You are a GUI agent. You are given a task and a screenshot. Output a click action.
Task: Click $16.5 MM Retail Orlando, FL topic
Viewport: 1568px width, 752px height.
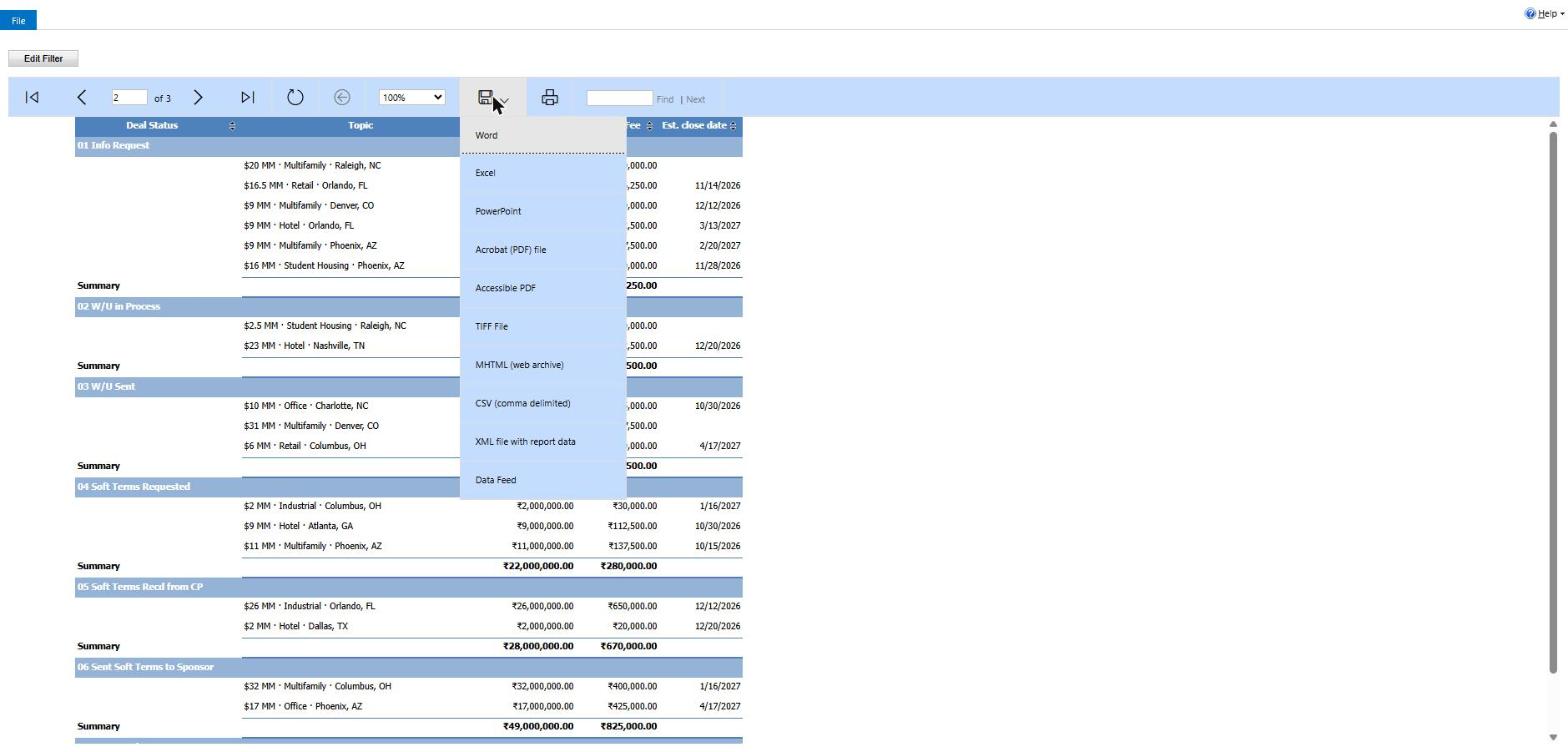(305, 186)
